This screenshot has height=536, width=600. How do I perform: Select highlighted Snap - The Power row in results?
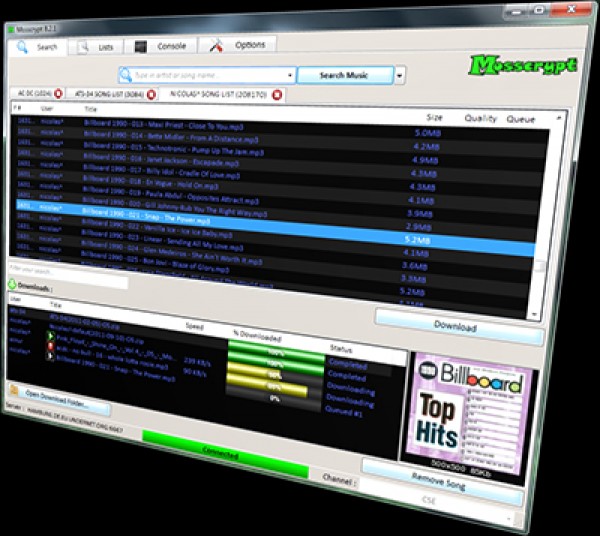click(276, 226)
